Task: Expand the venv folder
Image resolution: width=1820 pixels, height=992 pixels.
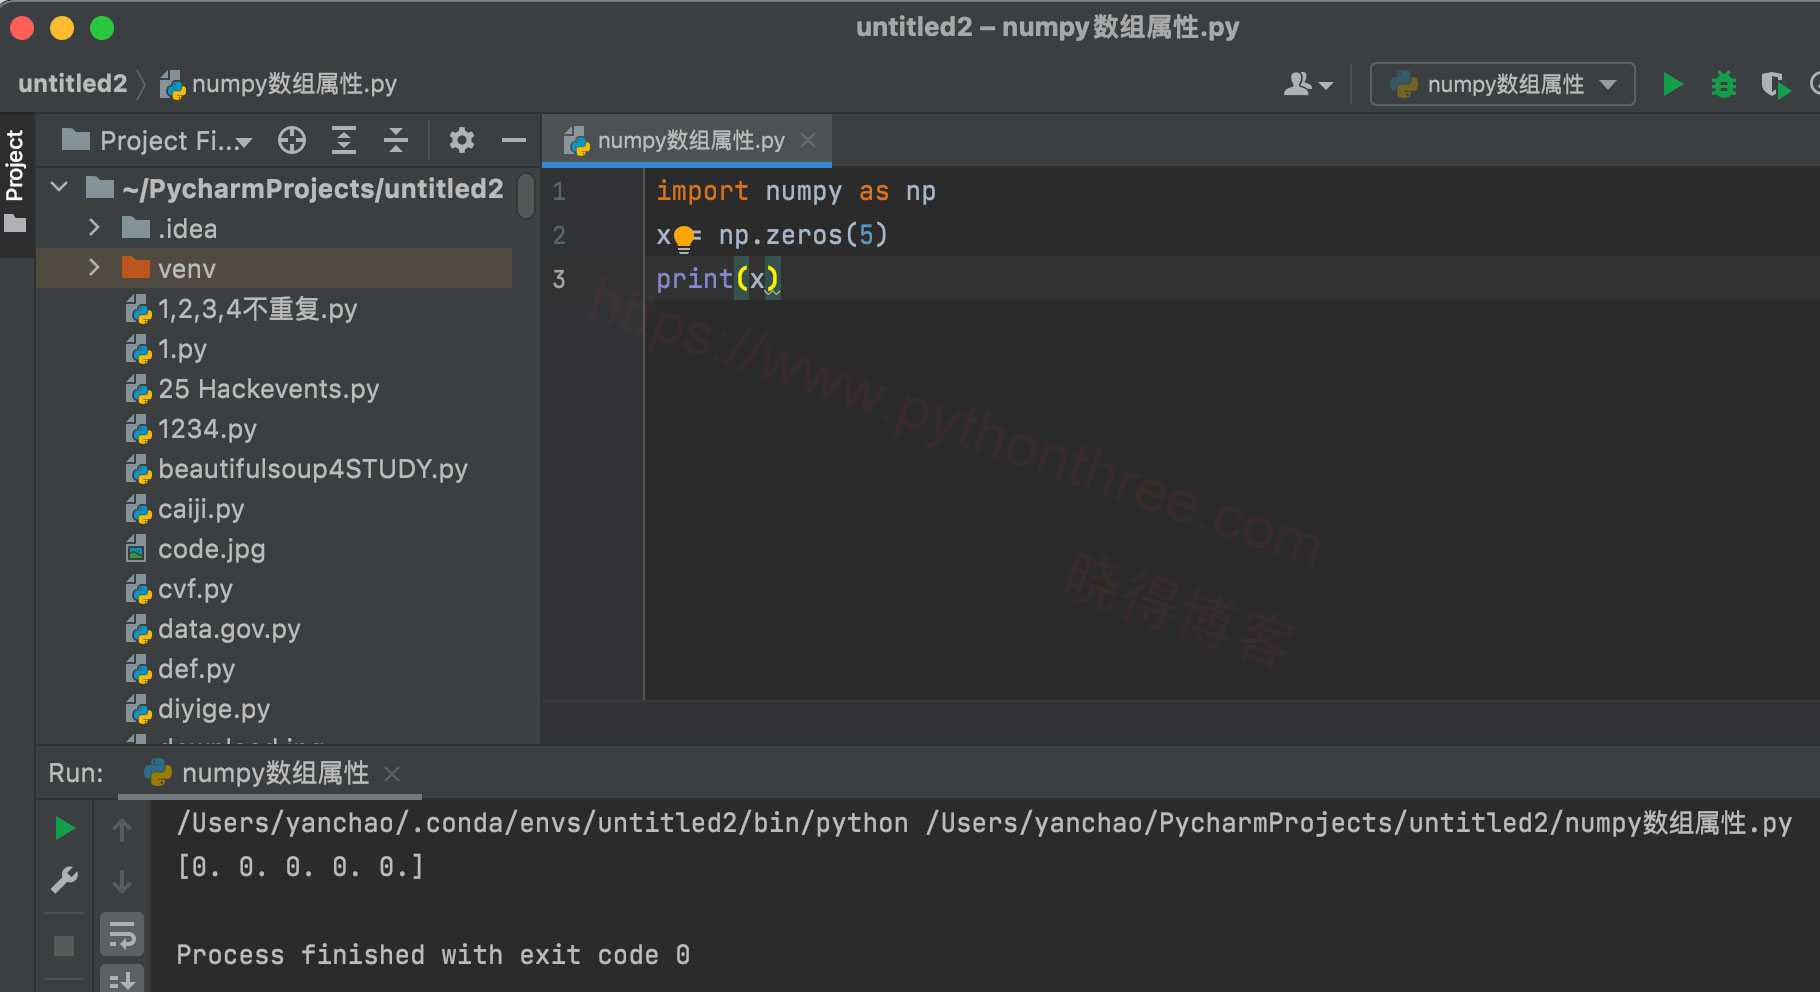Action: (x=94, y=268)
